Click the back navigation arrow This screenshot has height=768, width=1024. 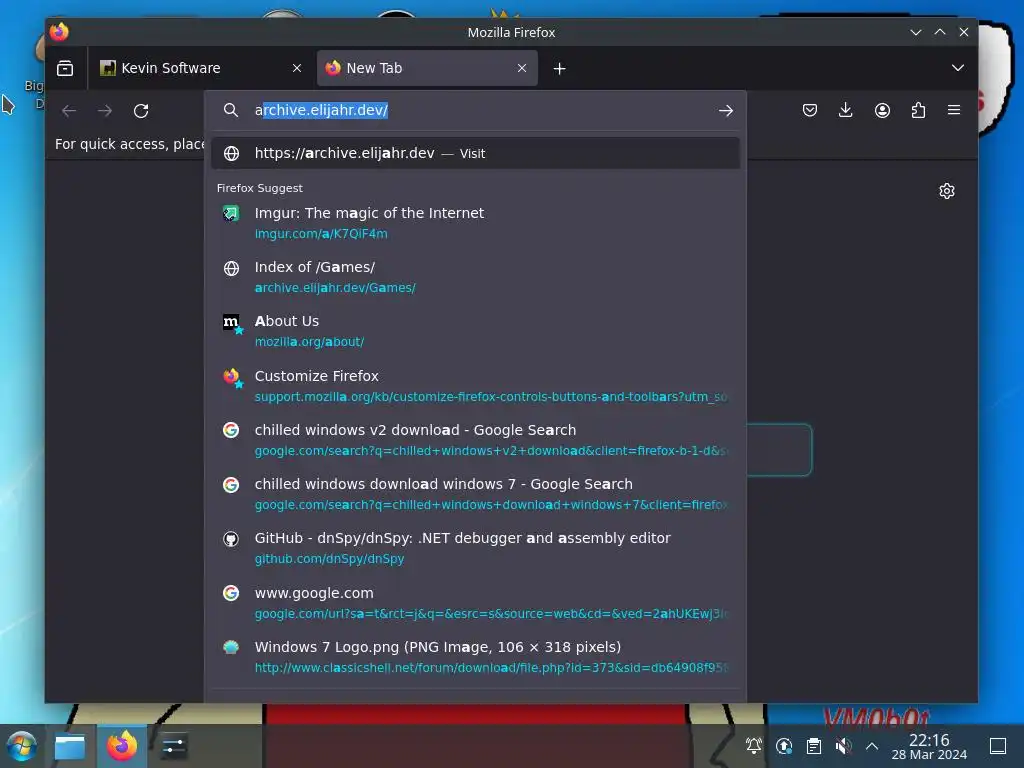tap(69, 111)
